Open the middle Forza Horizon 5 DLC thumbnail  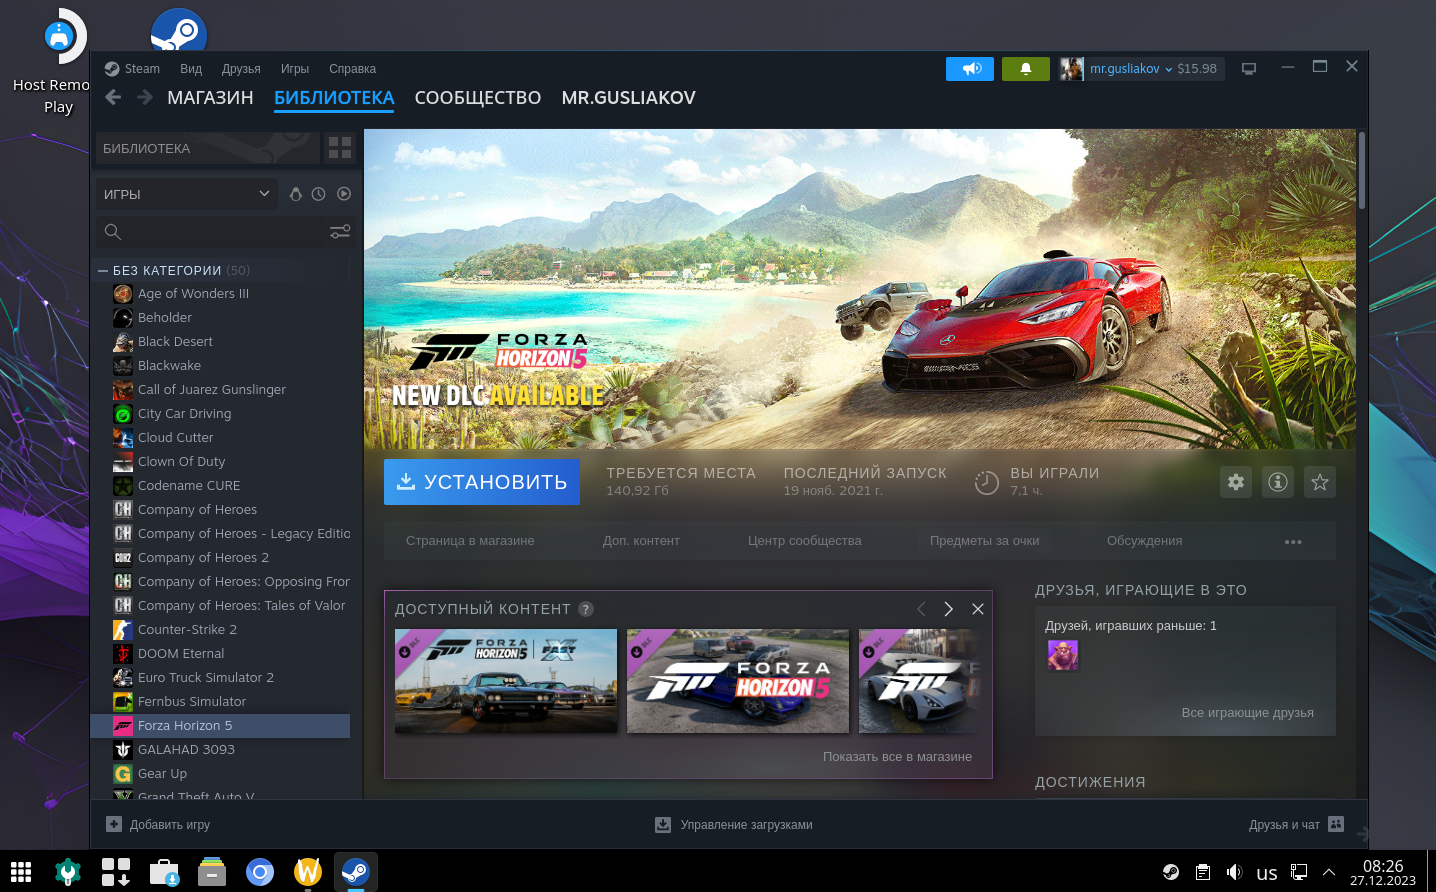pos(738,681)
